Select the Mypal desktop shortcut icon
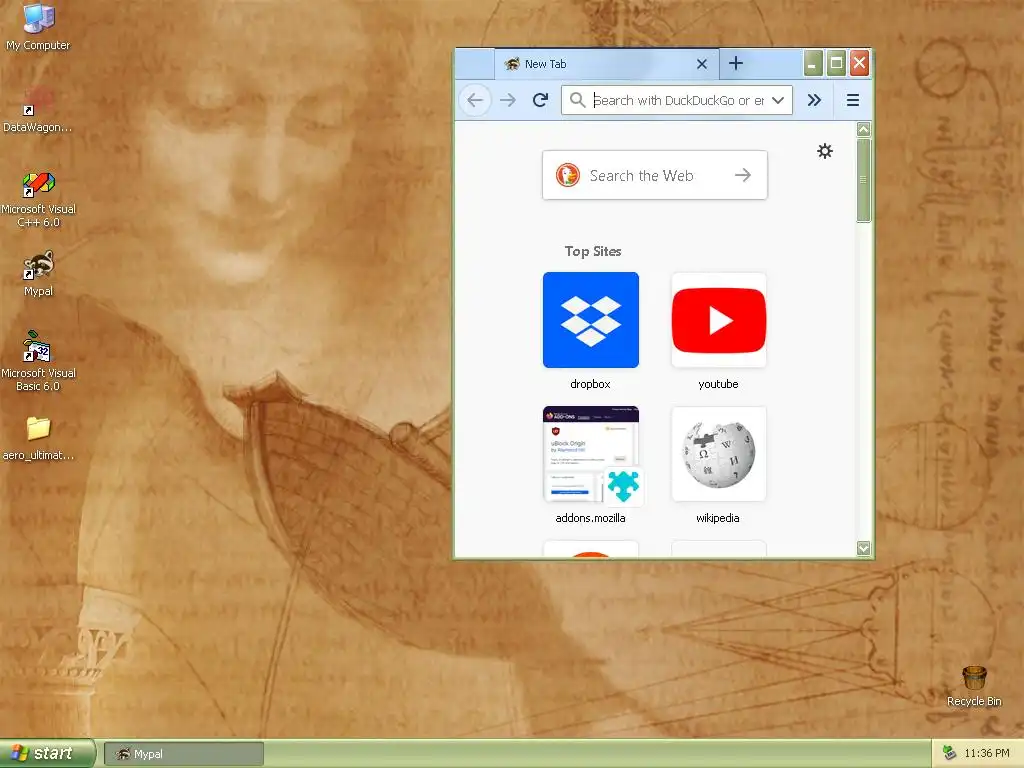 [x=38, y=273]
